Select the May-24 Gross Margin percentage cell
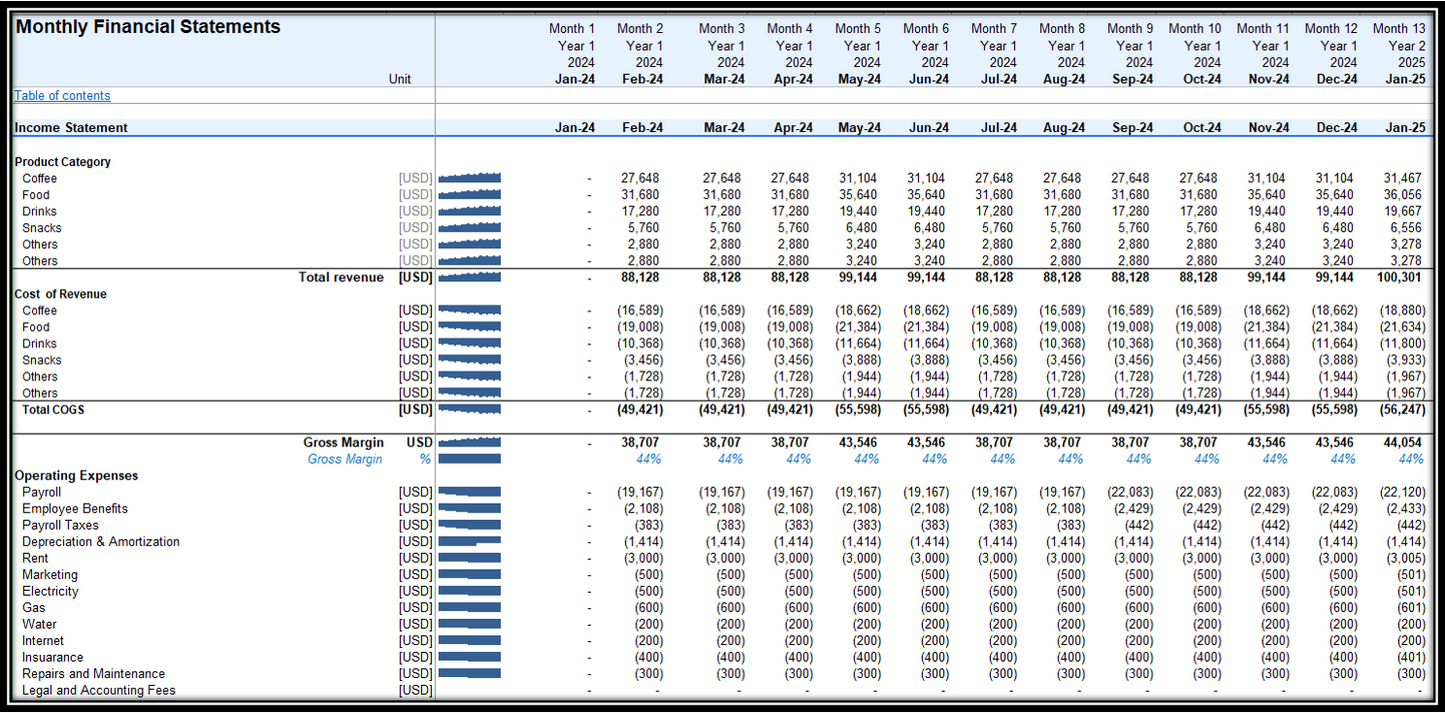The width and height of the screenshot is (1445, 713). coord(866,459)
